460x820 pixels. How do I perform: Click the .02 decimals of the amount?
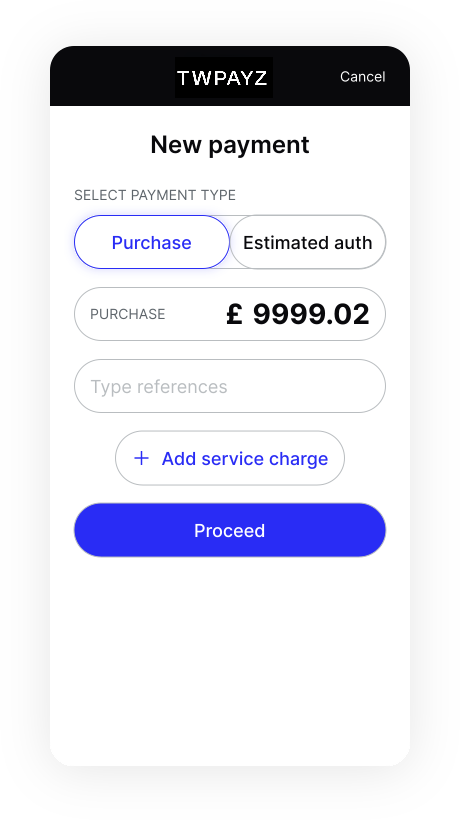[x=347, y=314]
